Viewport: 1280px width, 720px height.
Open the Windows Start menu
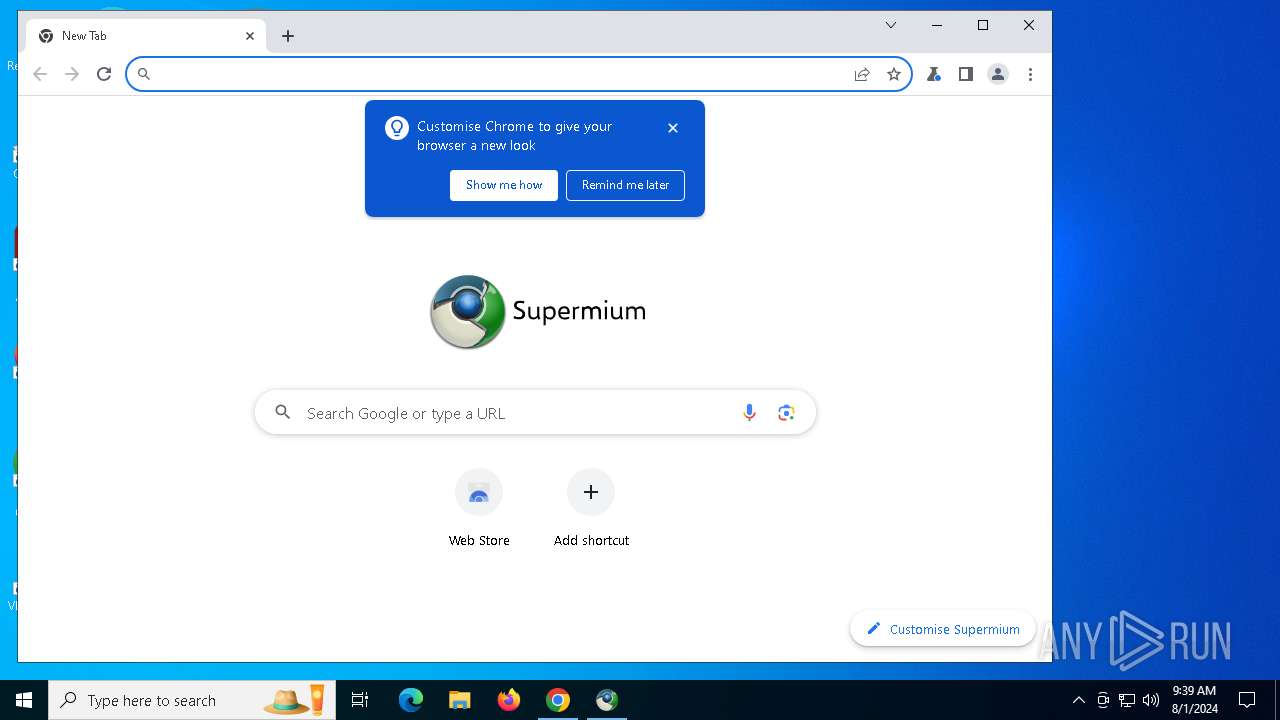24,700
